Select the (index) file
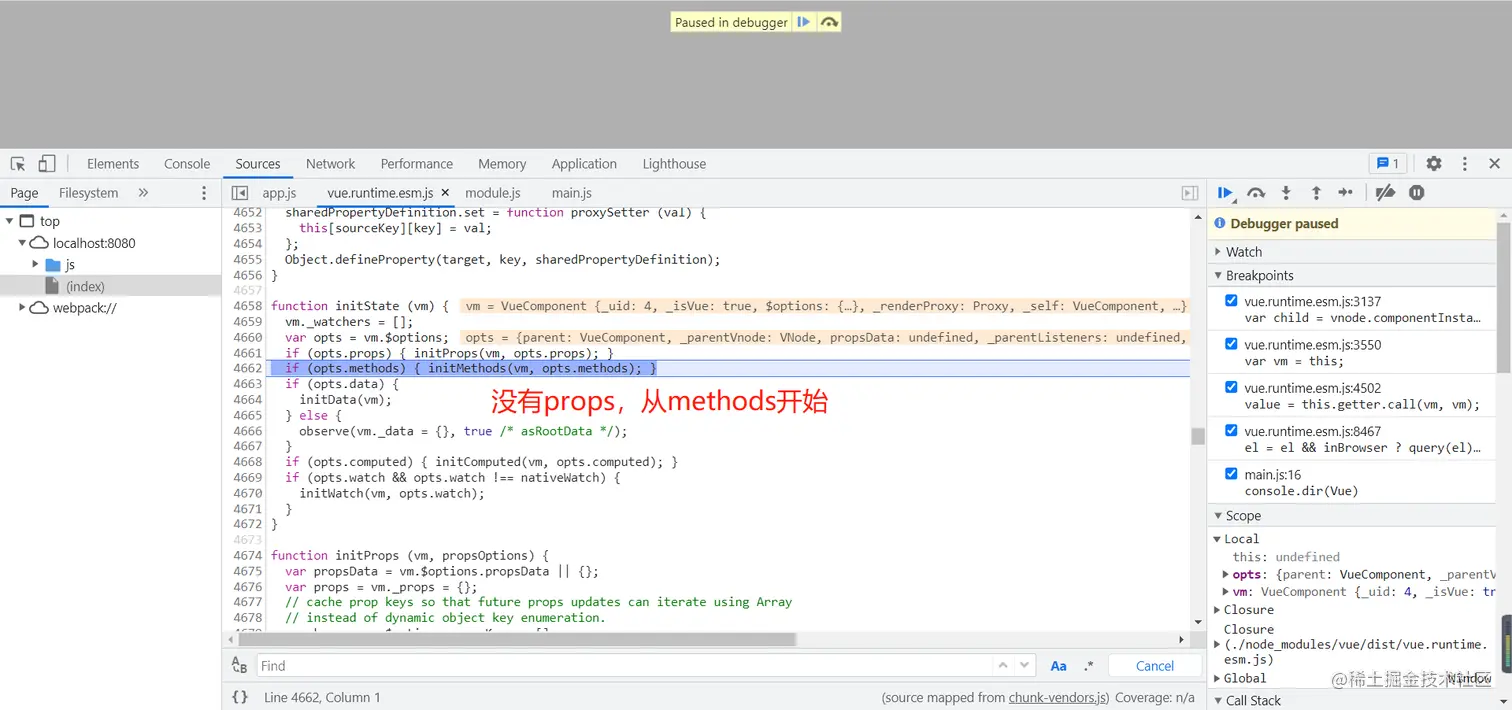Screen dimensions: 1512x710 tap(85, 286)
